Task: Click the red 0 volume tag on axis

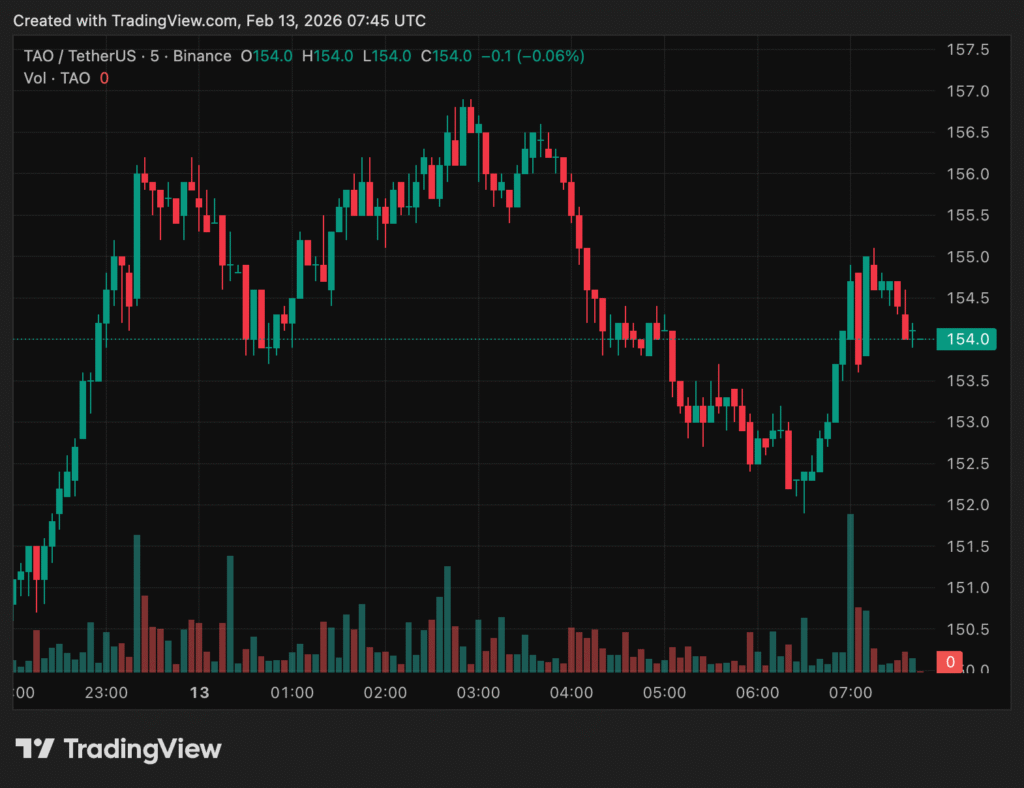Action: click(949, 662)
